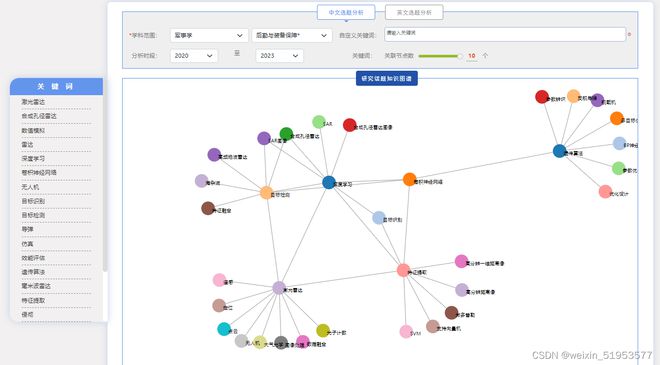Click the 研究选题知识图谱 button
The image size is (660, 365).
387,78
